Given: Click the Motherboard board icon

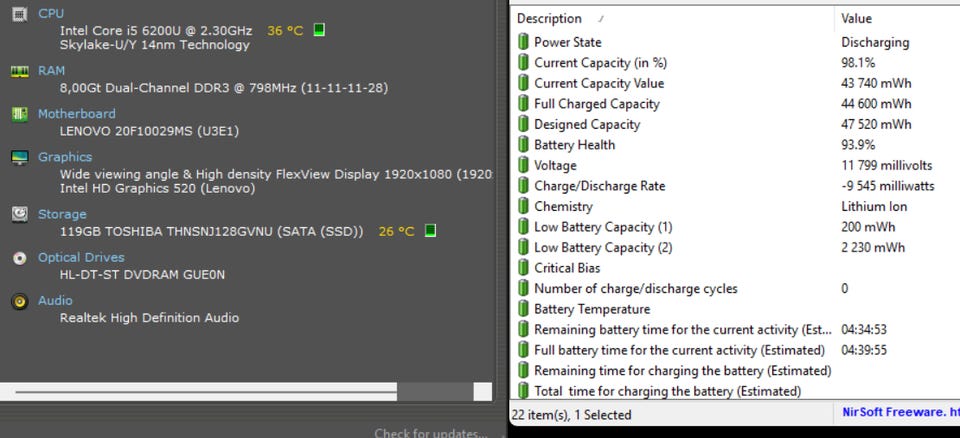Looking at the screenshot, I should pos(20,114).
